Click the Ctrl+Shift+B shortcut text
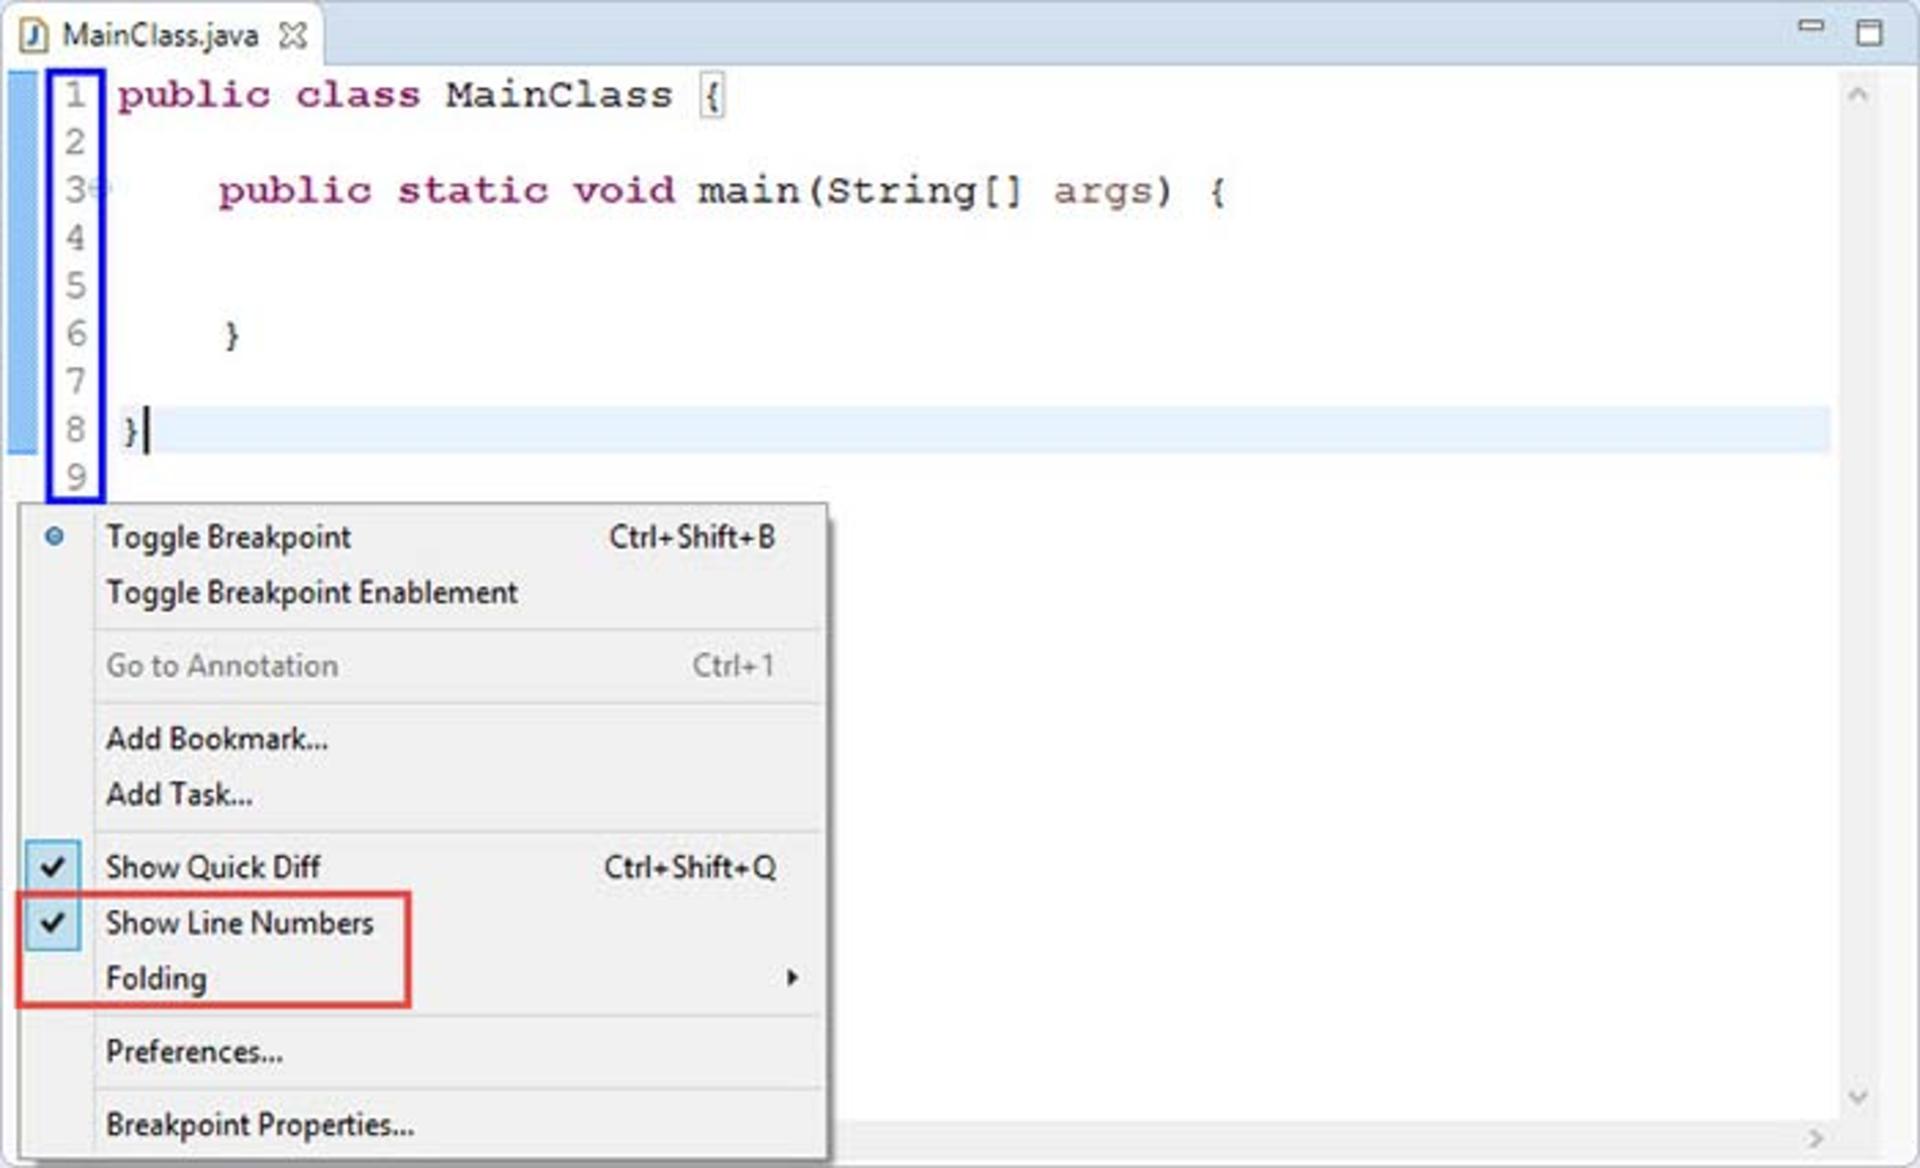Screen dimensions: 1920x1168 pos(692,537)
